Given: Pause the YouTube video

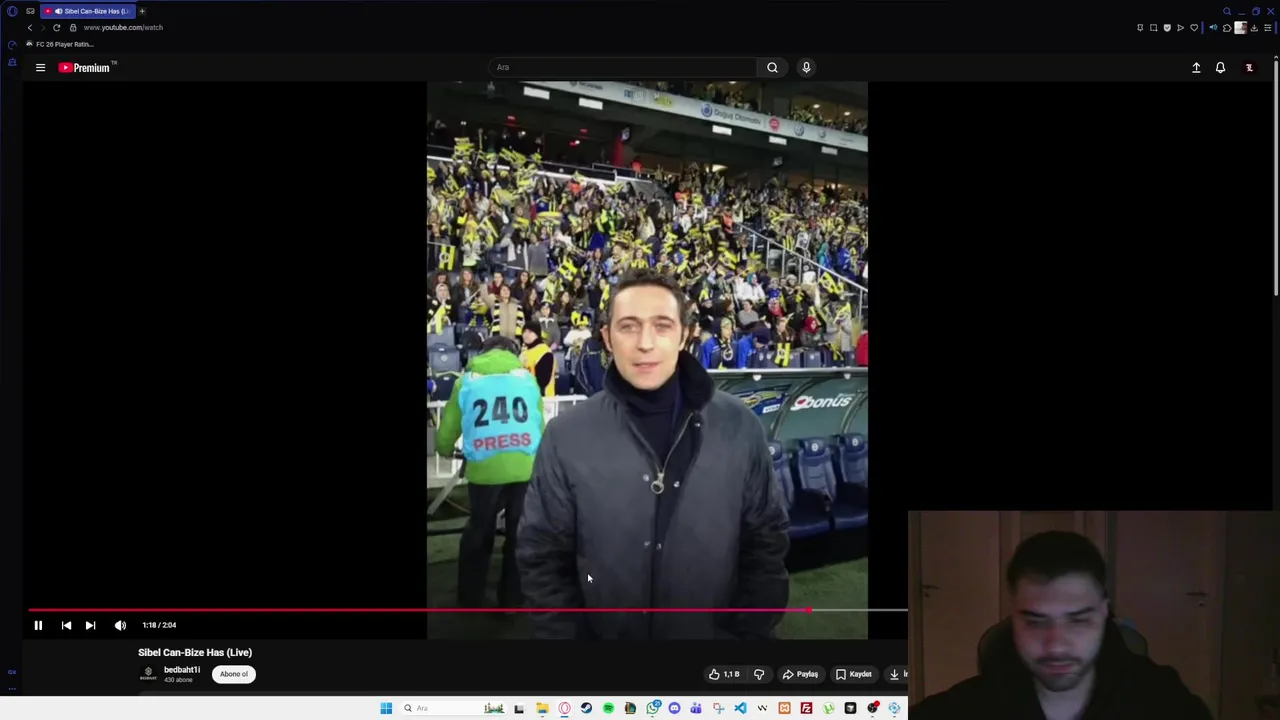Looking at the screenshot, I should point(38,625).
